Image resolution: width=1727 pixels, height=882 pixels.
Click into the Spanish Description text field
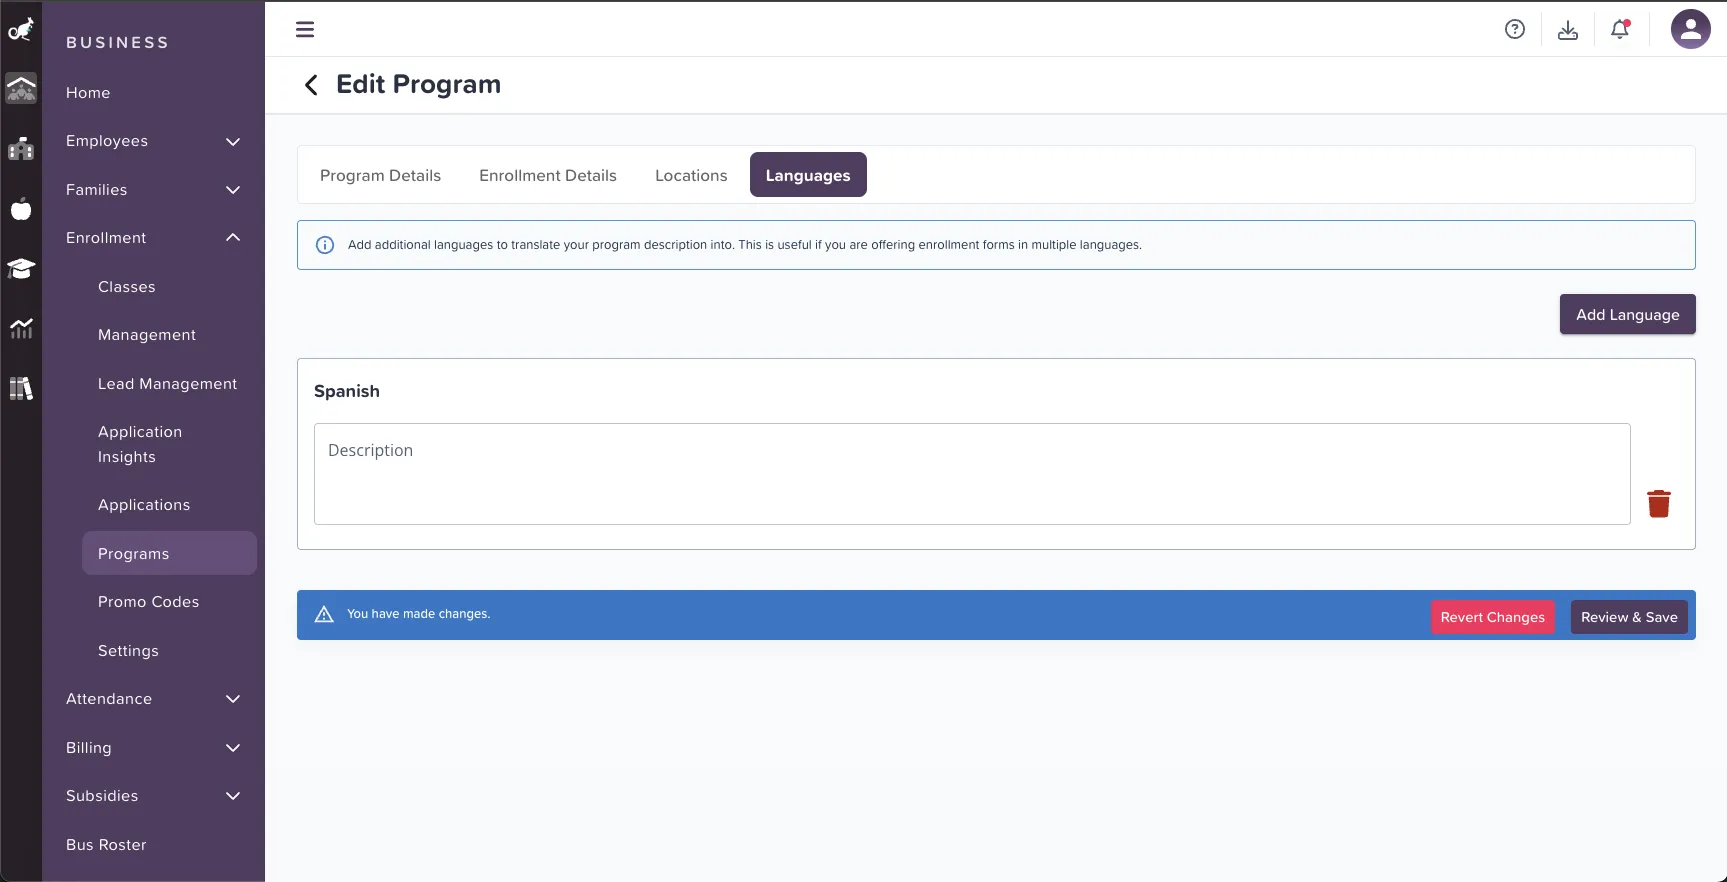tap(971, 474)
